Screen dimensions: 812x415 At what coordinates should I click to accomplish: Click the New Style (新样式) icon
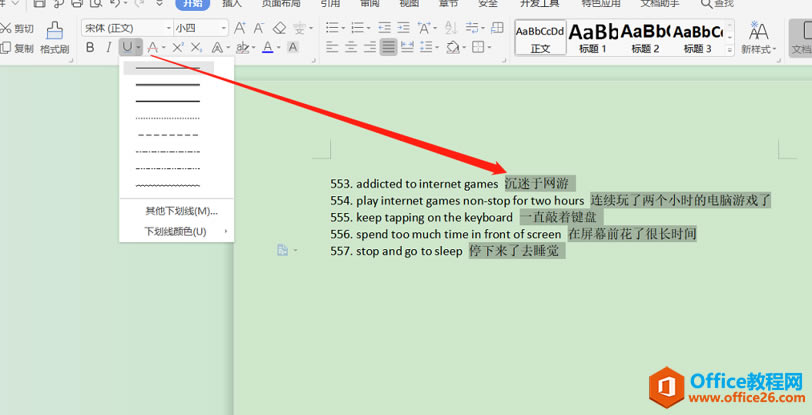click(x=758, y=31)
